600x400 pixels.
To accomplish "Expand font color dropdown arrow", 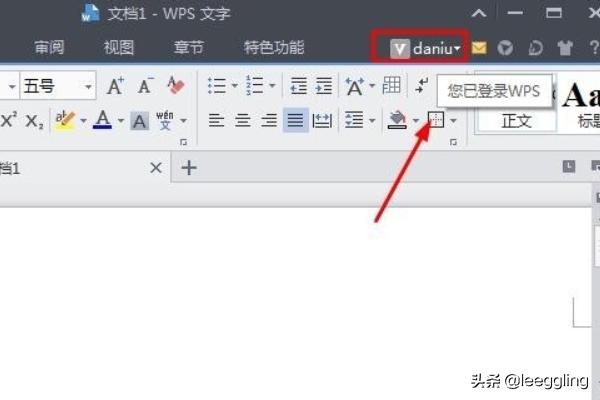I will (121, 121).
